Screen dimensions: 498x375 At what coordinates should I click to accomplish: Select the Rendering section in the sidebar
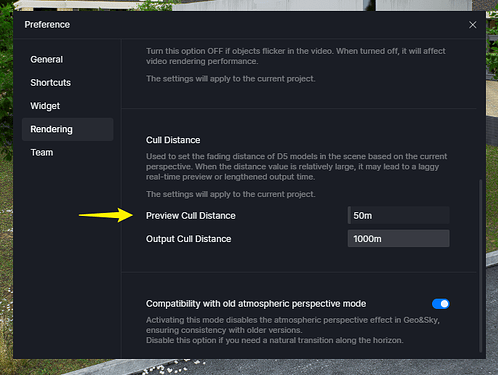pos(68,129)
